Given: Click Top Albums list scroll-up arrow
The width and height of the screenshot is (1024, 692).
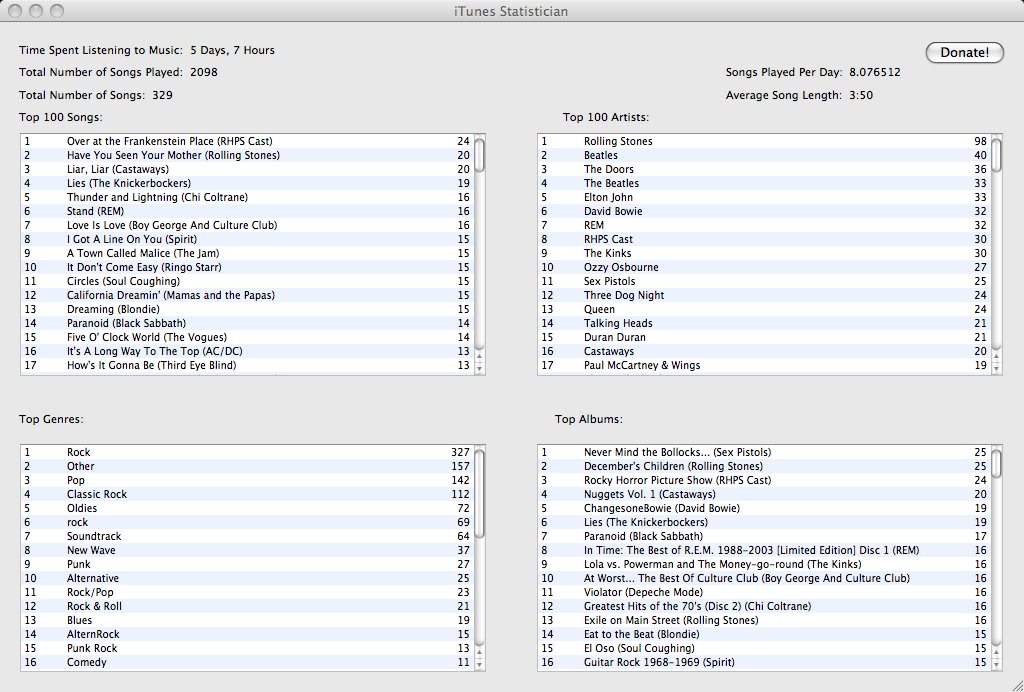Looking at the screenshot, I should coord(997,652).
